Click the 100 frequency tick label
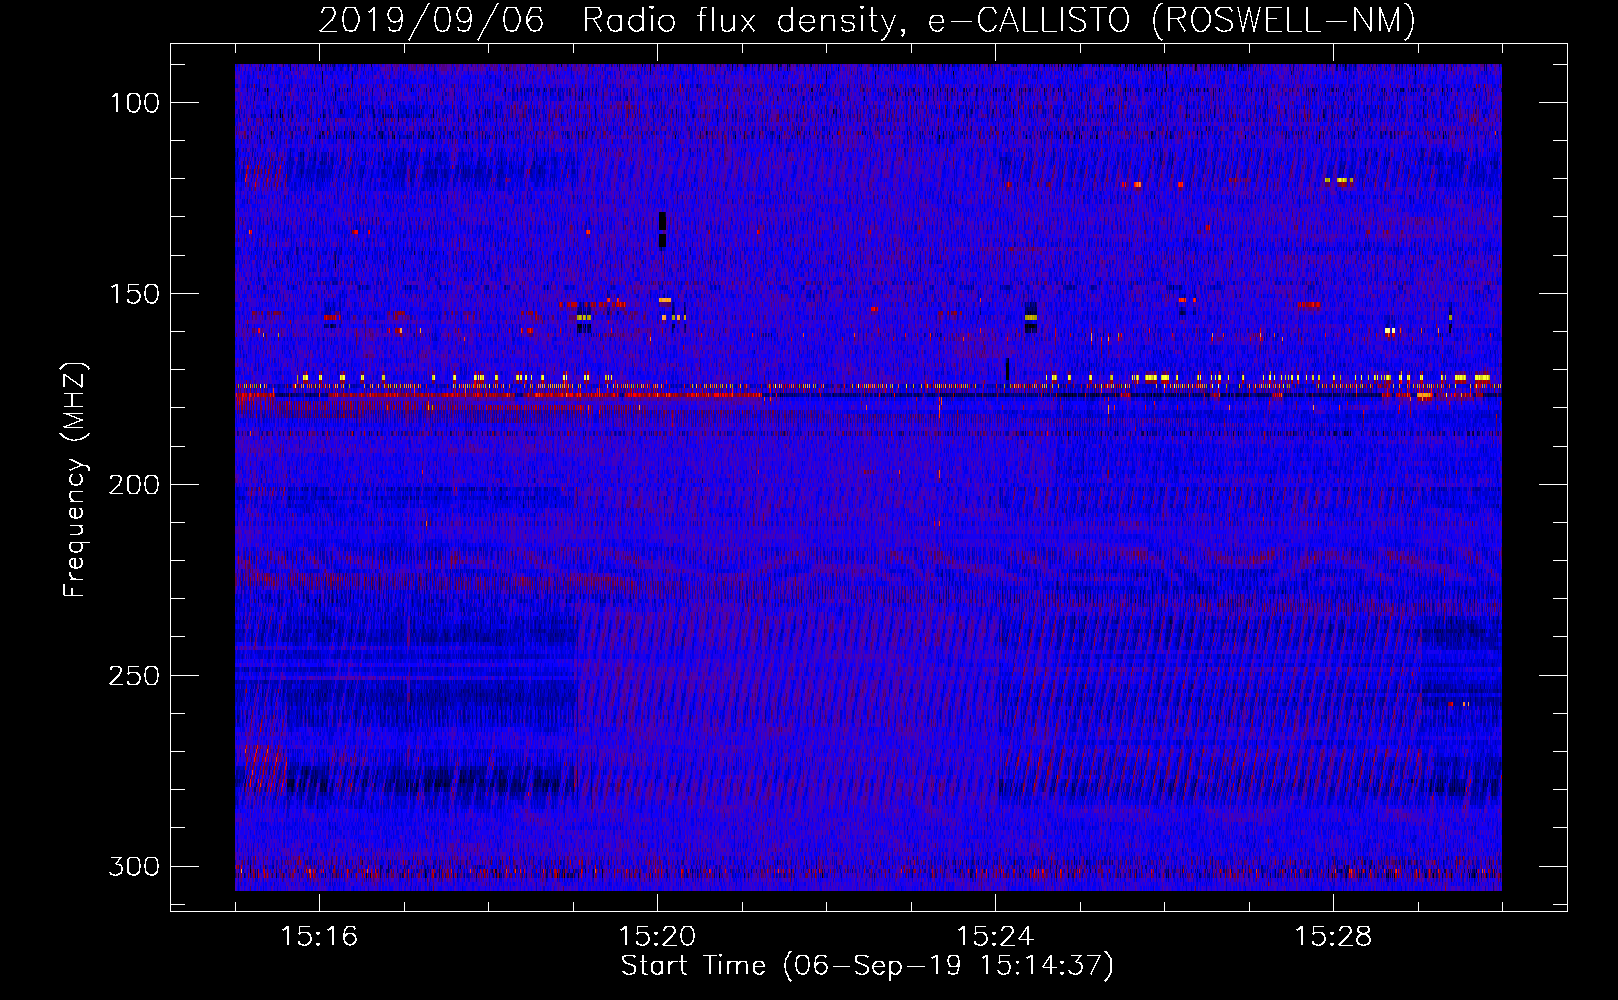 click(x=134, y=103)
